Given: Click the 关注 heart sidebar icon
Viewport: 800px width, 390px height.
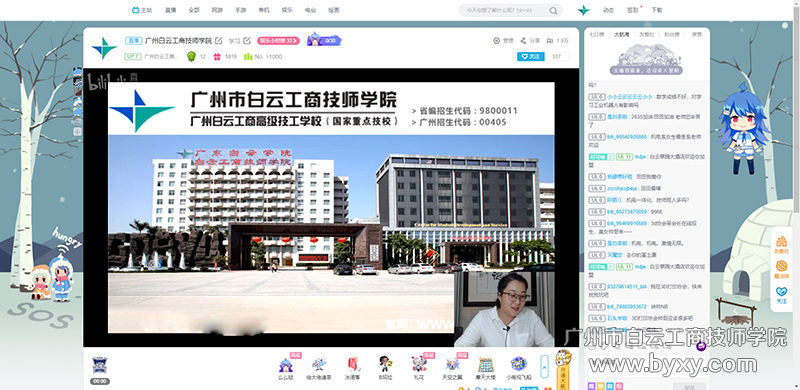Looking at the screenshot, I should 781,296.
